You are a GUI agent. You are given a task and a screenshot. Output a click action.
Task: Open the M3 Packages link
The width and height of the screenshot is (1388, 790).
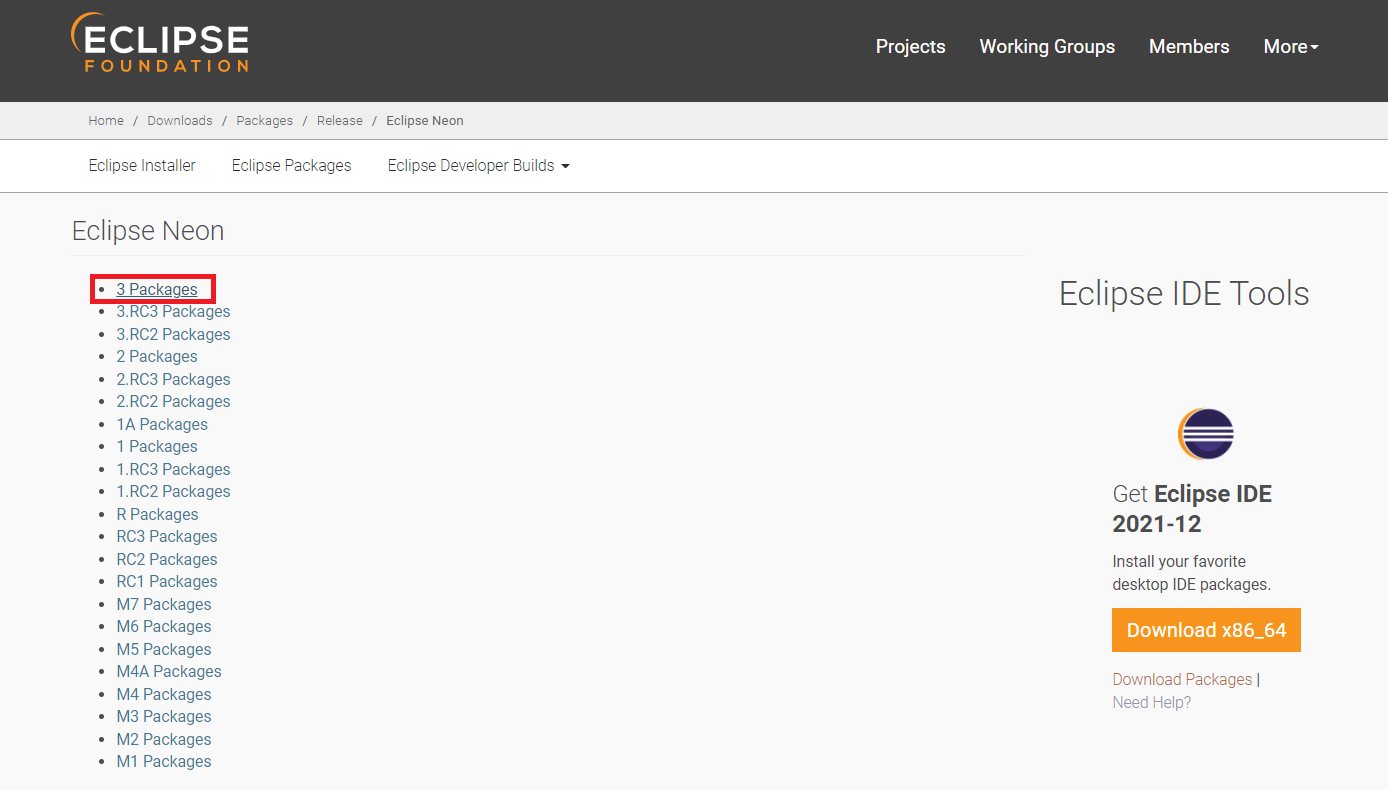(x=164, y=717)
